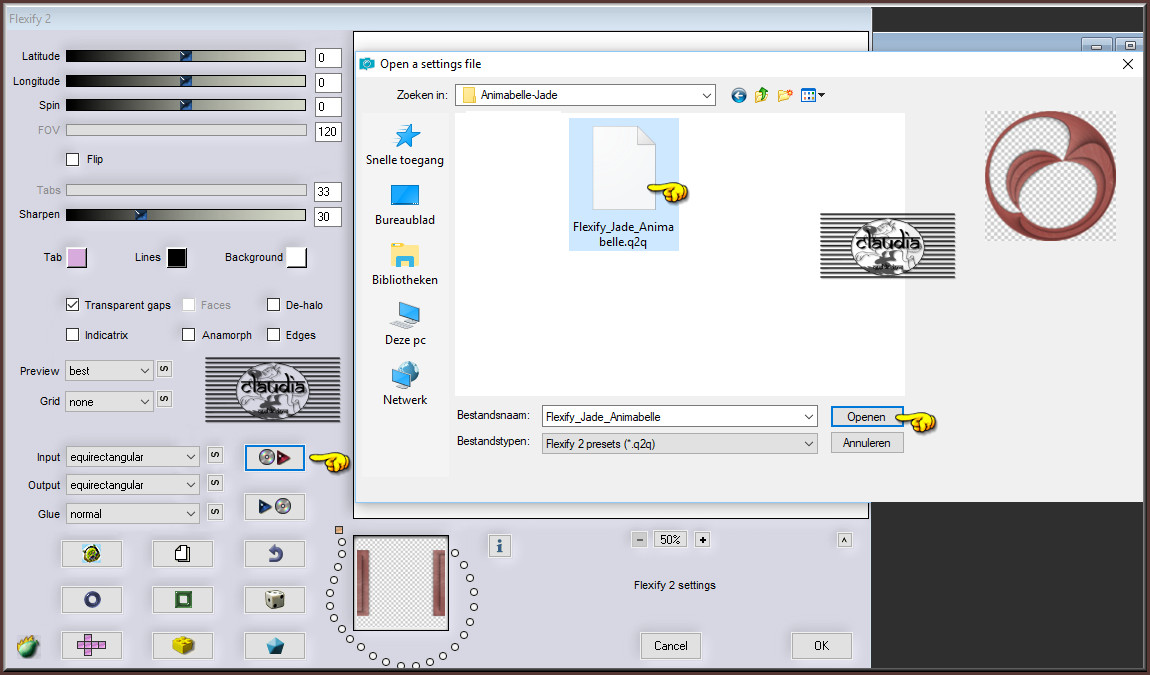Screen dimensions: 1150x675
Task: Toggle the S lock beside Output
Action: click(x=215, y=484)
